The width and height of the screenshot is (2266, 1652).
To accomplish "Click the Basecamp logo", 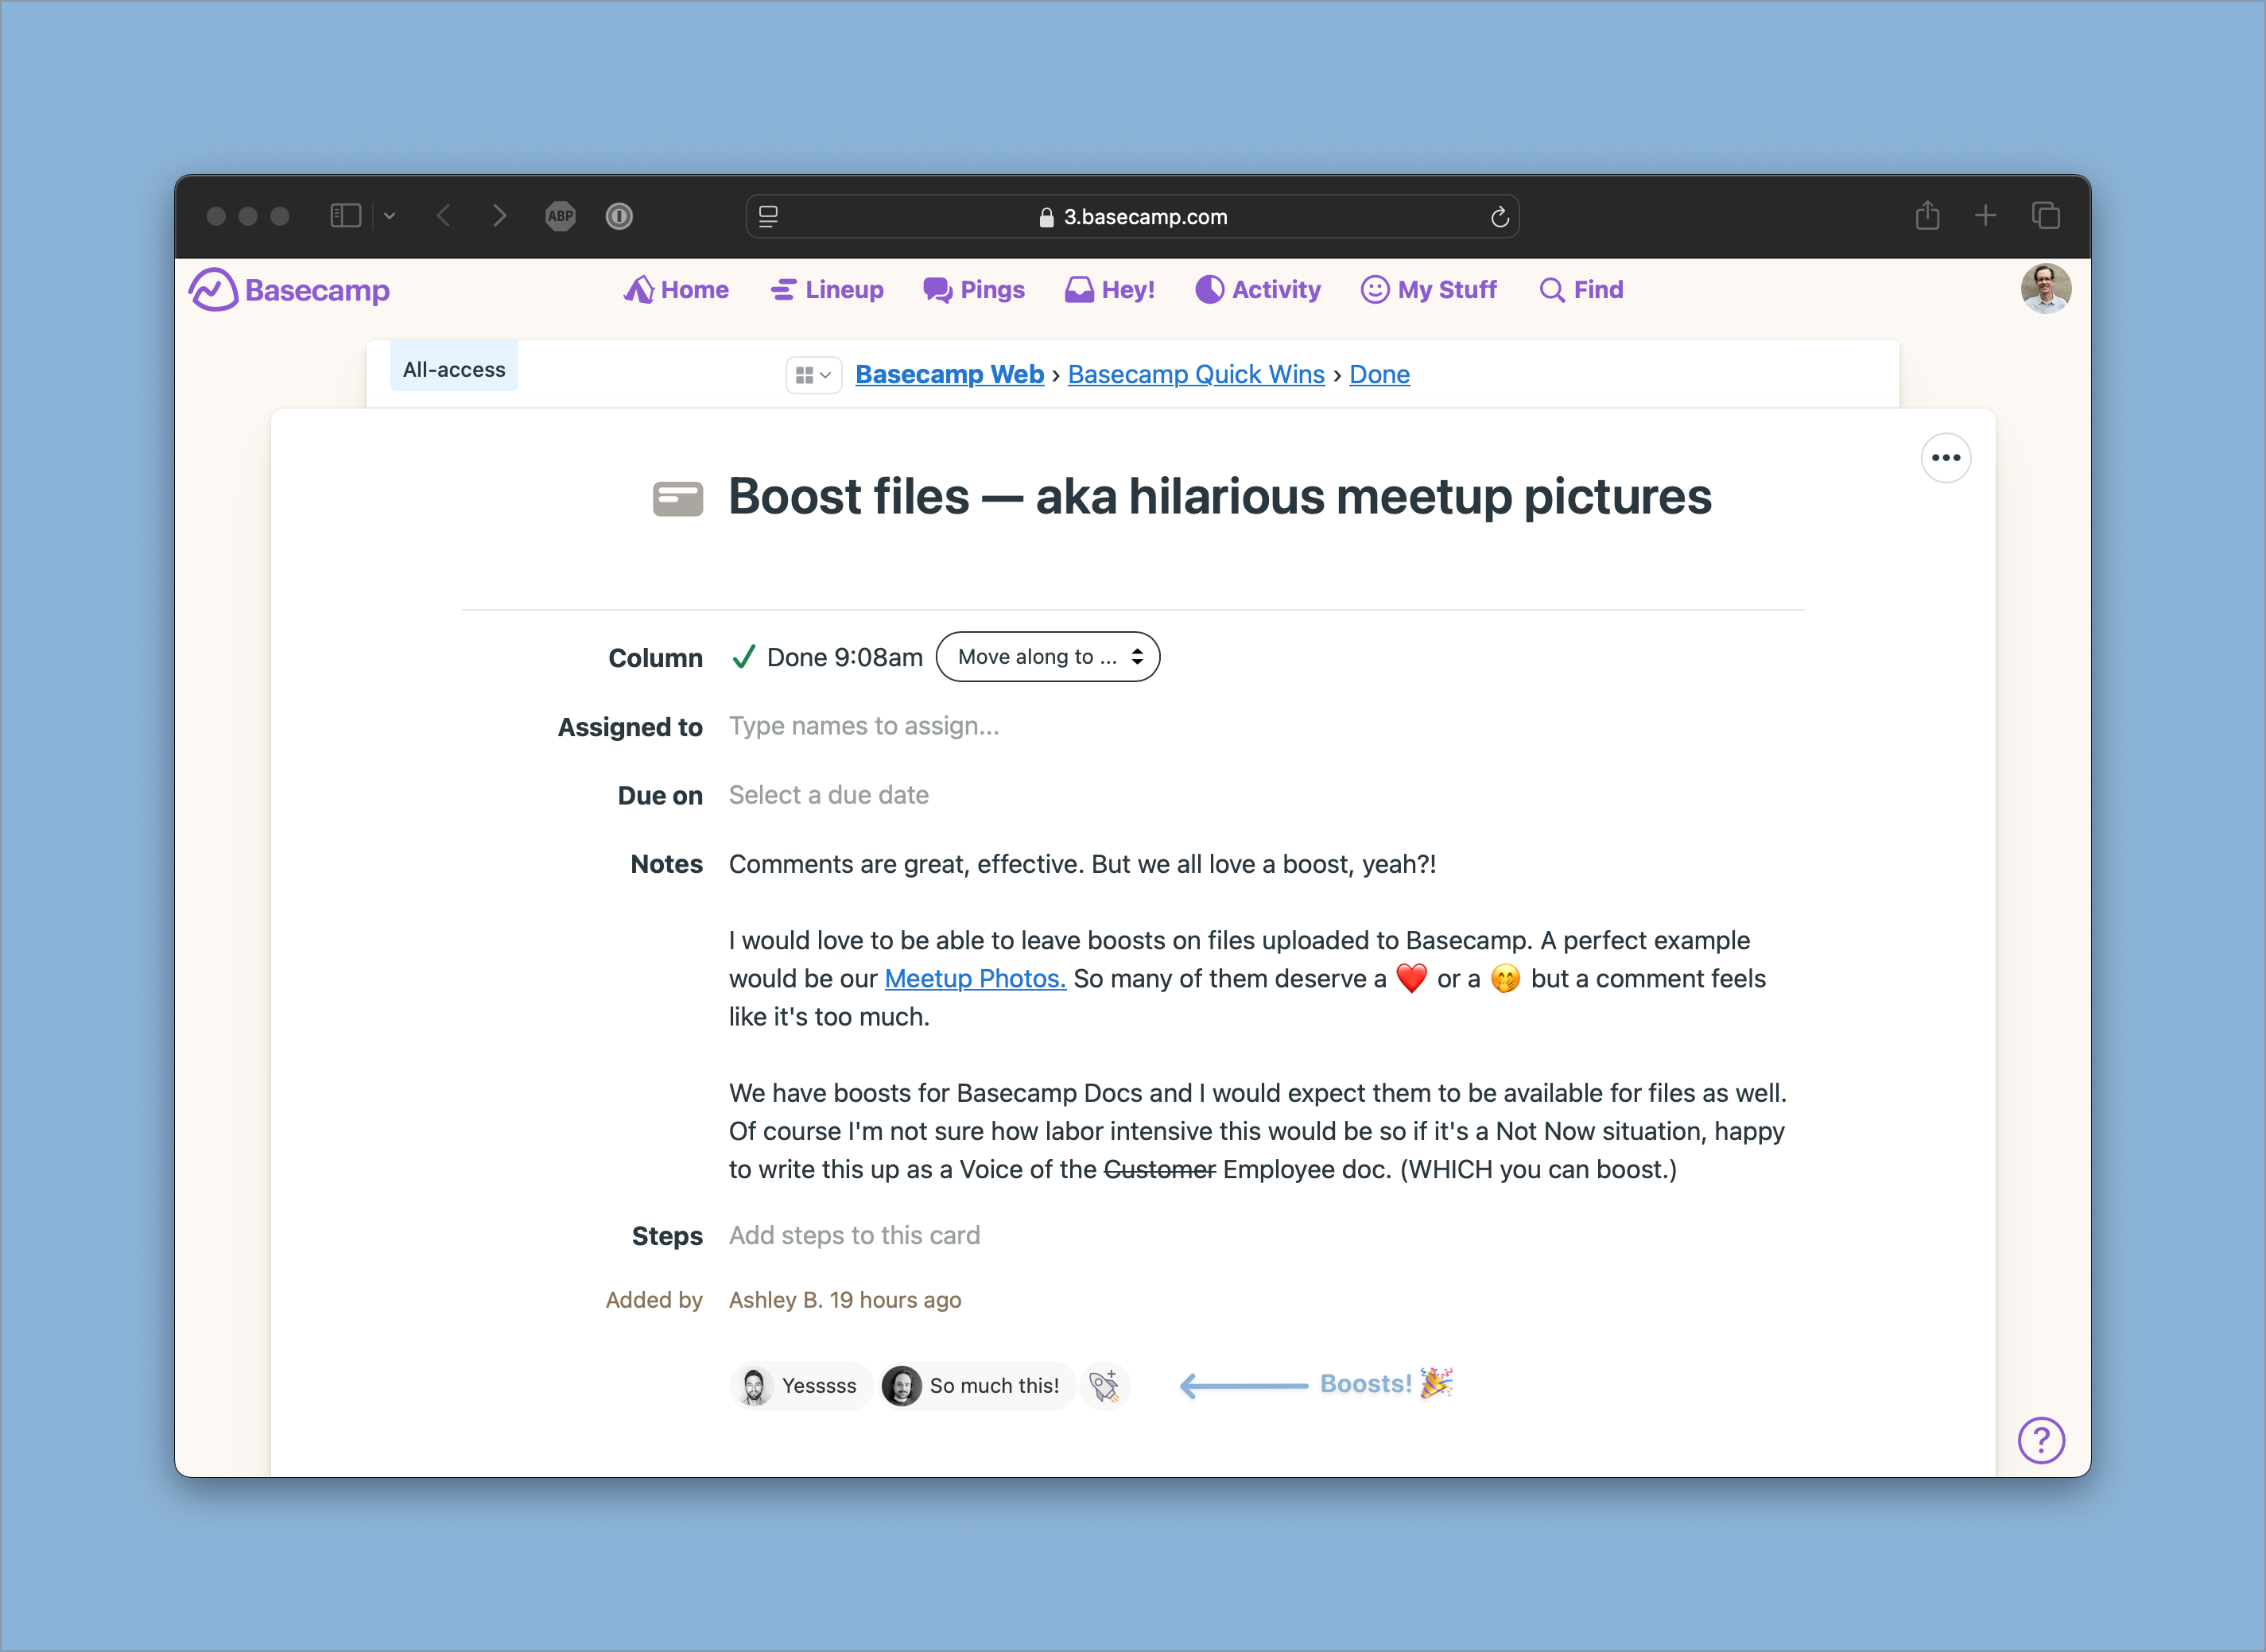I will pos(289,290).
